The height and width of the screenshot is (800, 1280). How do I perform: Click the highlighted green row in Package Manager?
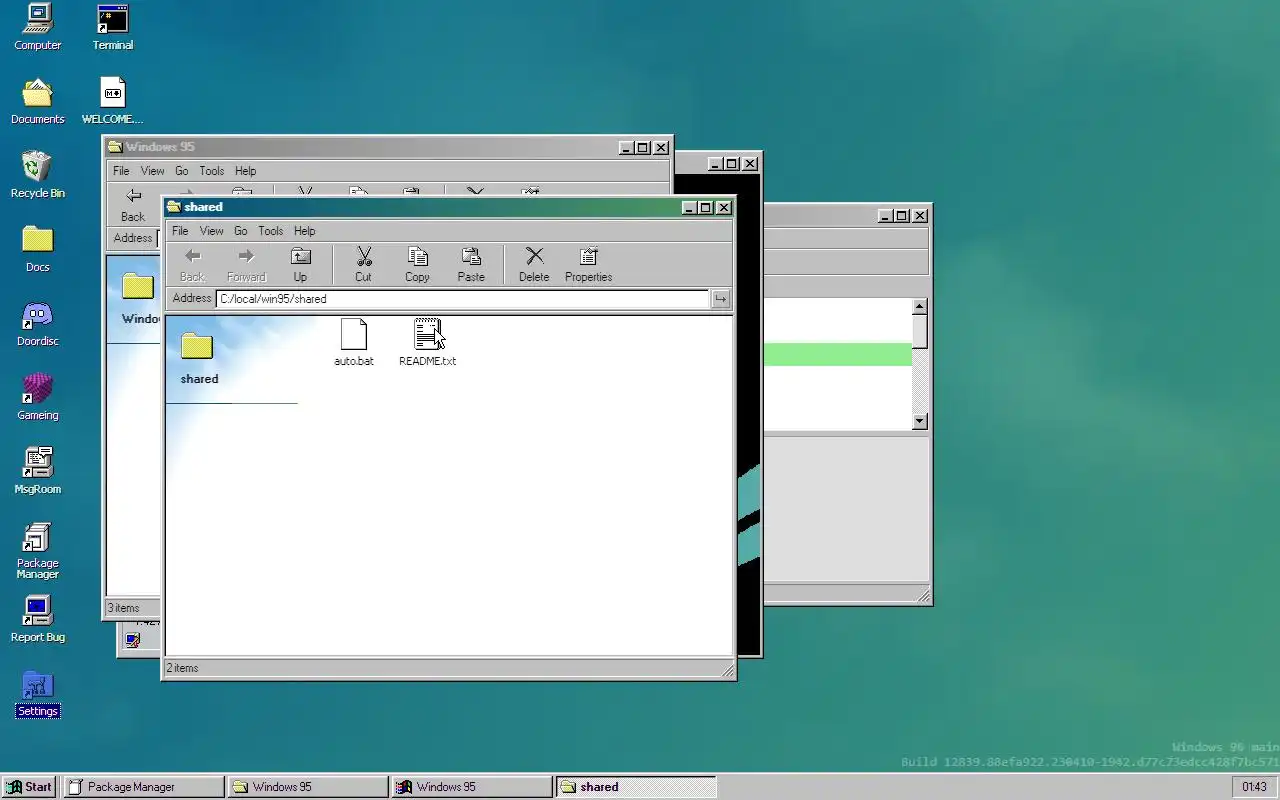click(838, 354)
